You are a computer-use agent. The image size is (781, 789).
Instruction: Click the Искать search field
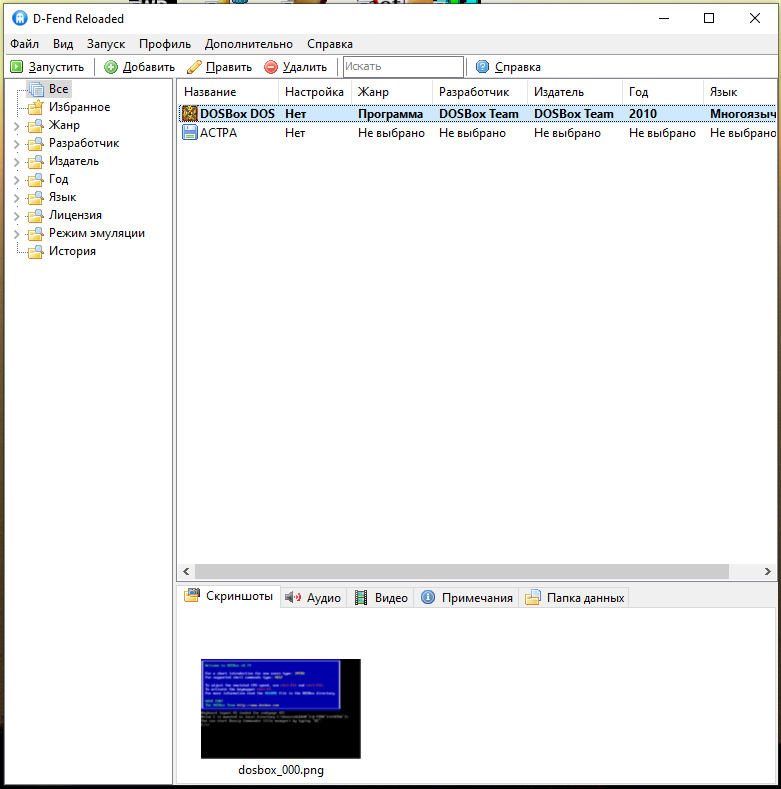[403, 66]
